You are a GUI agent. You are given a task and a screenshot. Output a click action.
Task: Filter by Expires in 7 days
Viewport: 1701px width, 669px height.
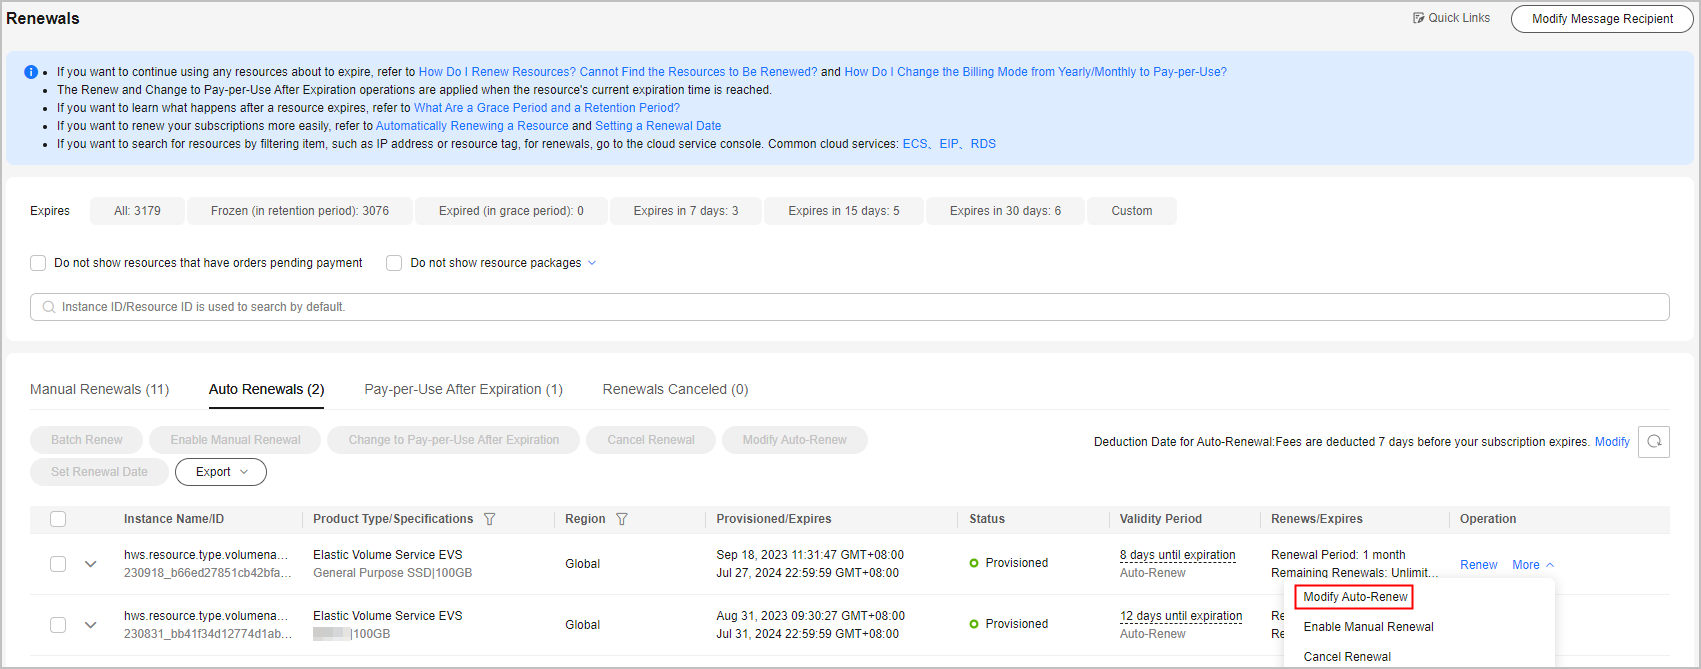tap(686, 211)
